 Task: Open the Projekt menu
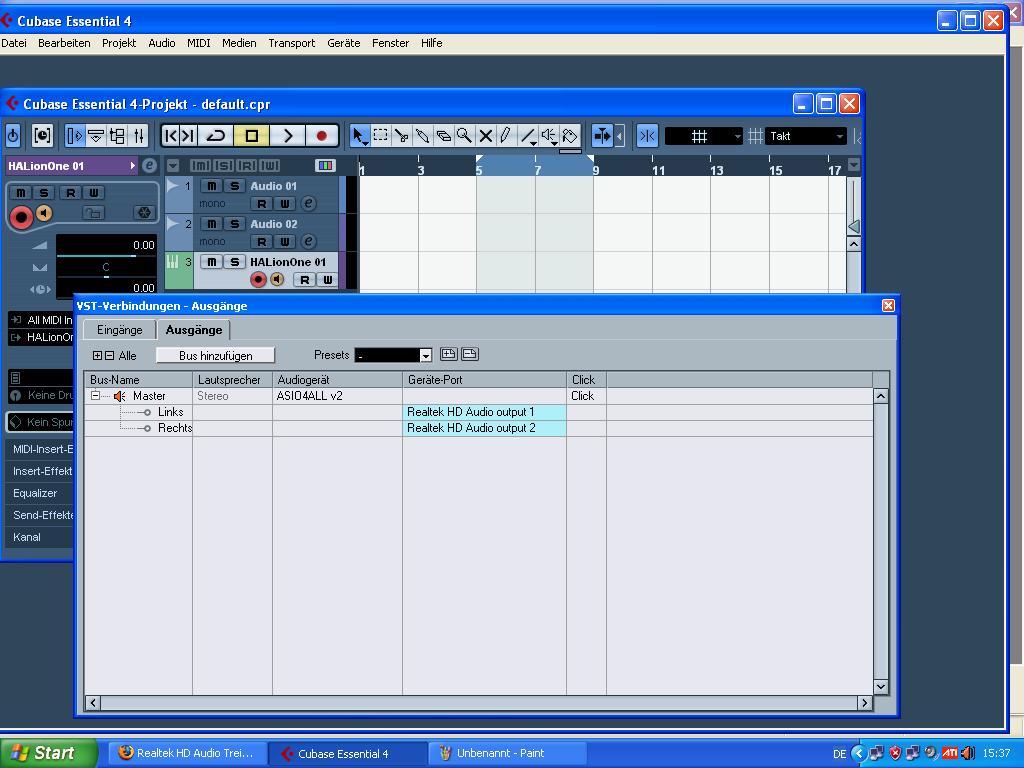pos(119,43)
